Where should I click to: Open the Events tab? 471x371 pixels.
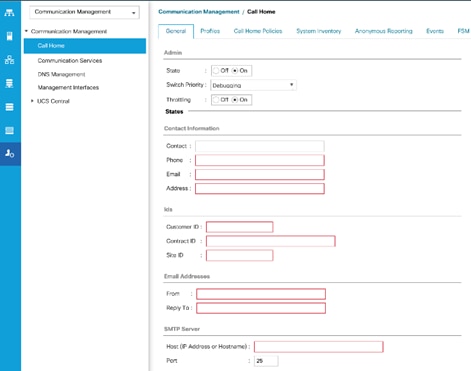435,31
